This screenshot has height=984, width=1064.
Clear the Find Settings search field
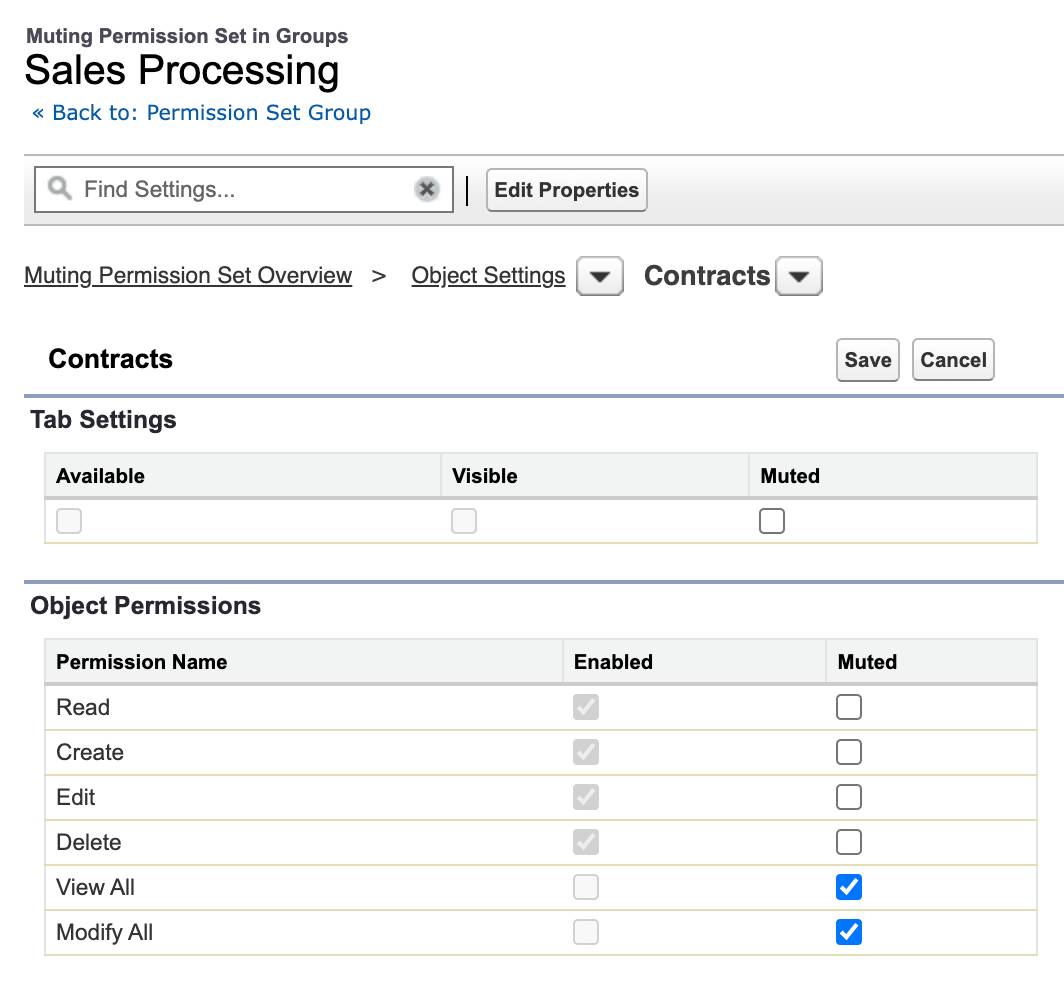pyautogui.click(x=427, y=189)
